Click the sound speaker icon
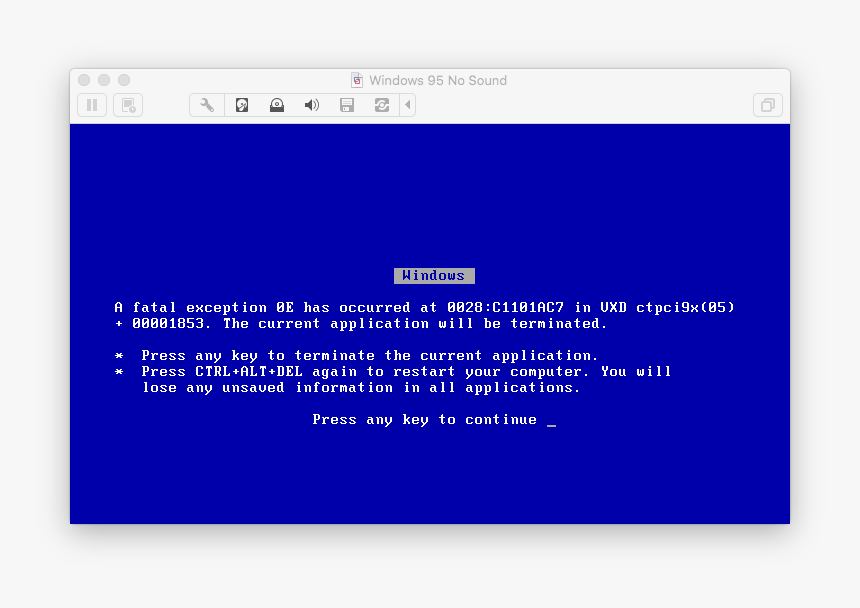 (x=312, y=105)
